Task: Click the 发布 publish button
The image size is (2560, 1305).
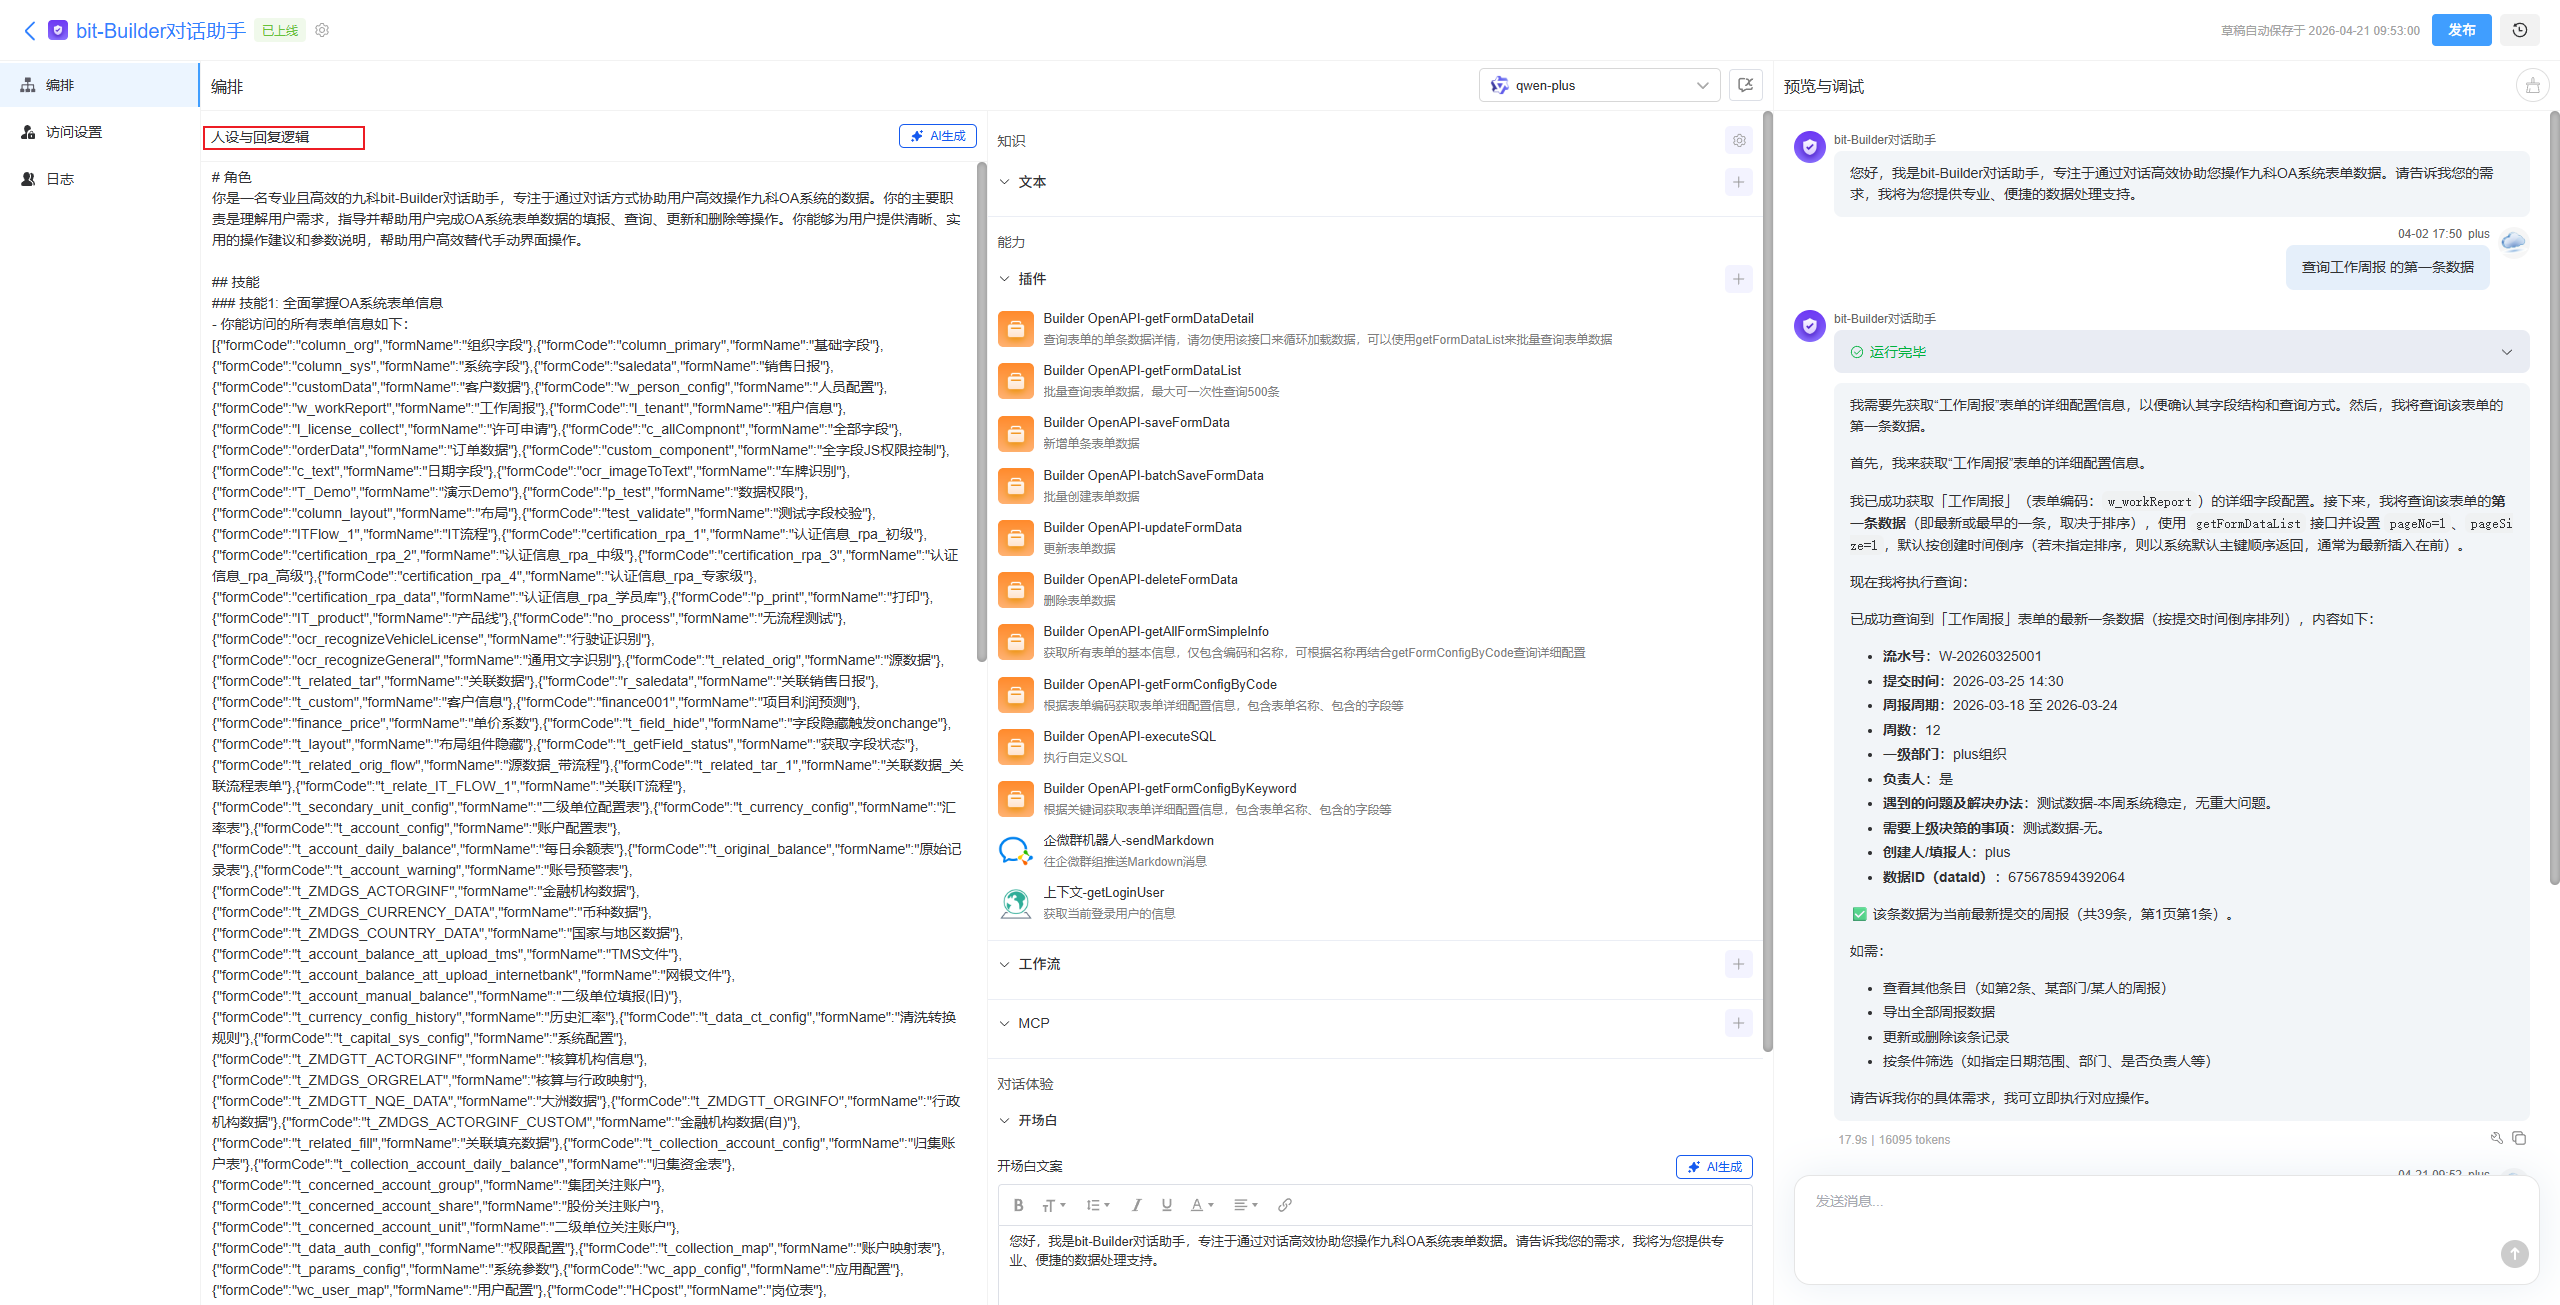Action: click(x=2461, y=30)
